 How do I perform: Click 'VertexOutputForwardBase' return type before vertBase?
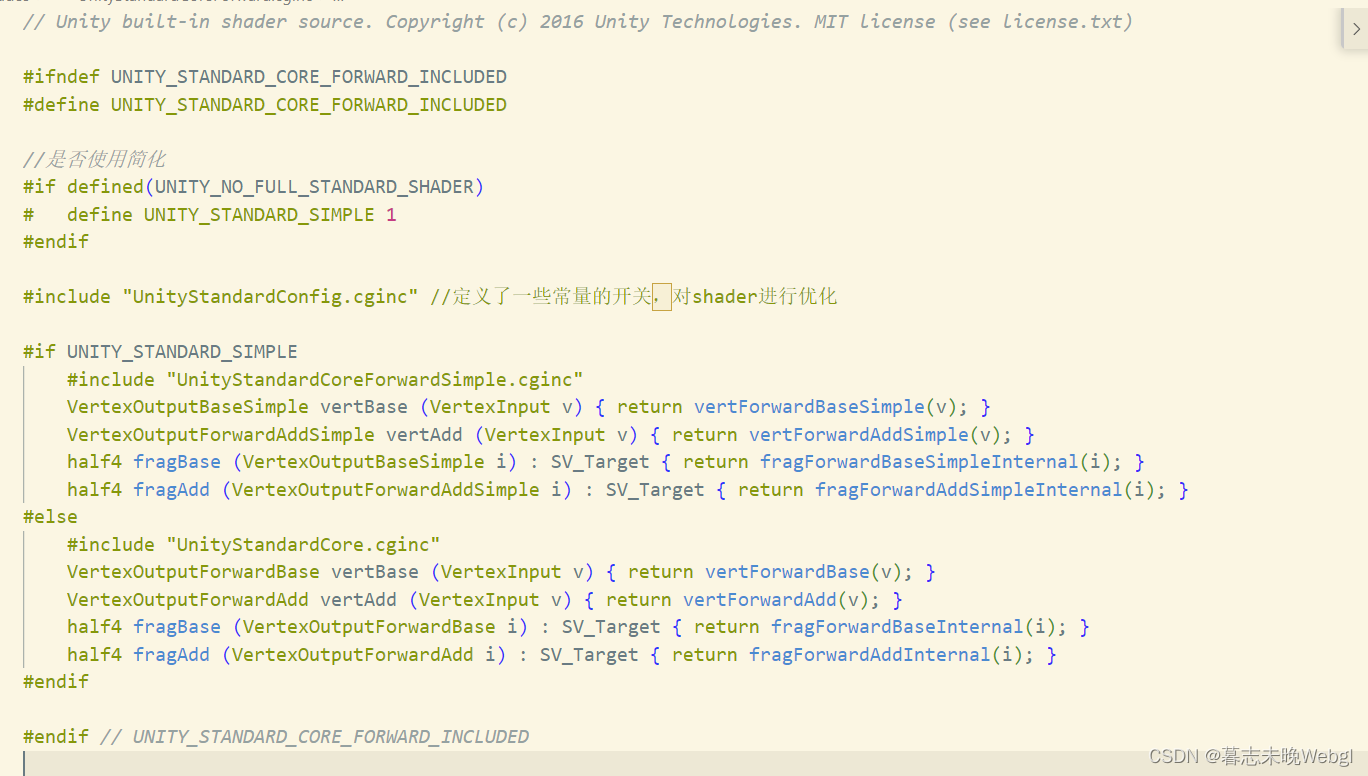(x=193, y=572)
